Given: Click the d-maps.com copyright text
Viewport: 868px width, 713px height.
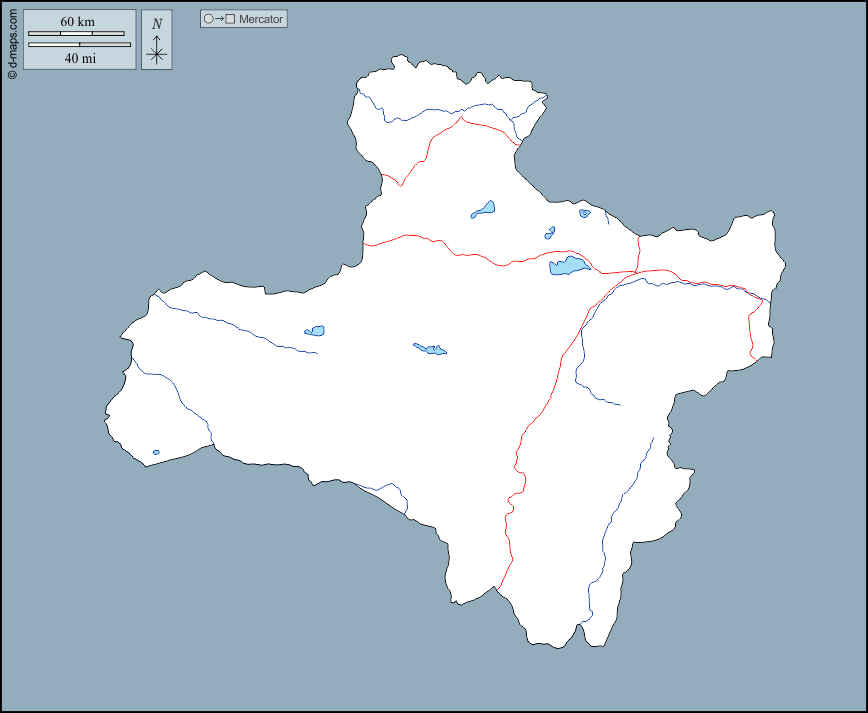Looking at the screenshot, I should click(12, 41).
